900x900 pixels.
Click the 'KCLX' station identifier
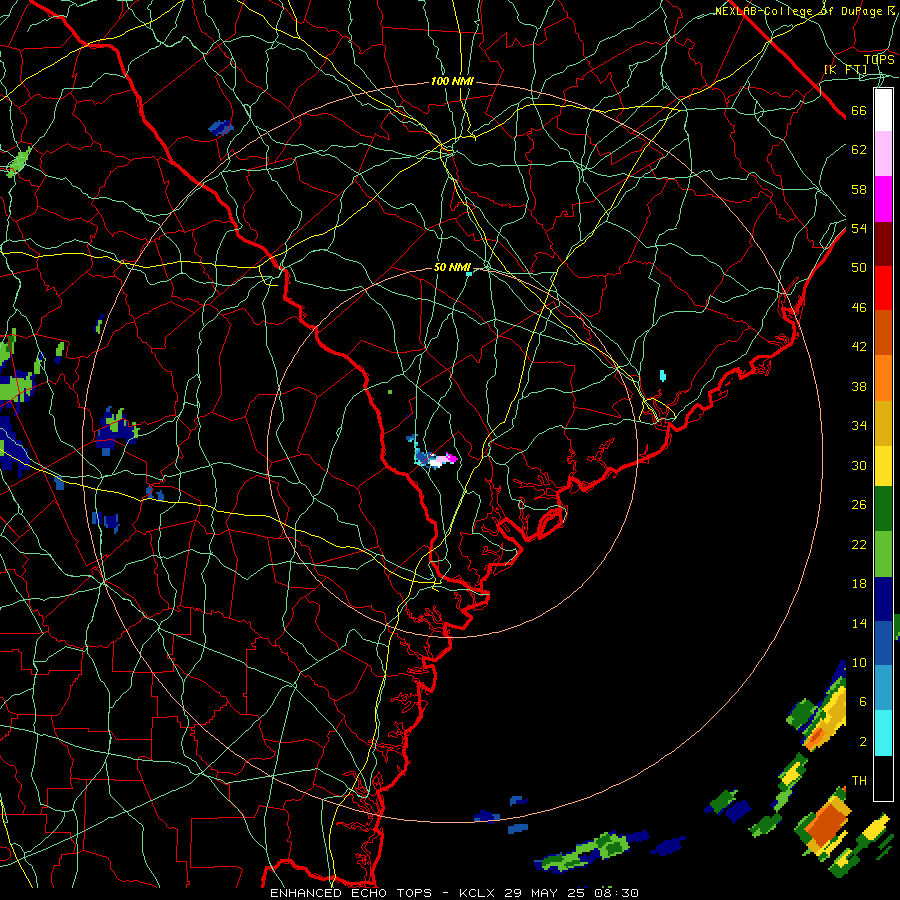[x=478, y=893]
